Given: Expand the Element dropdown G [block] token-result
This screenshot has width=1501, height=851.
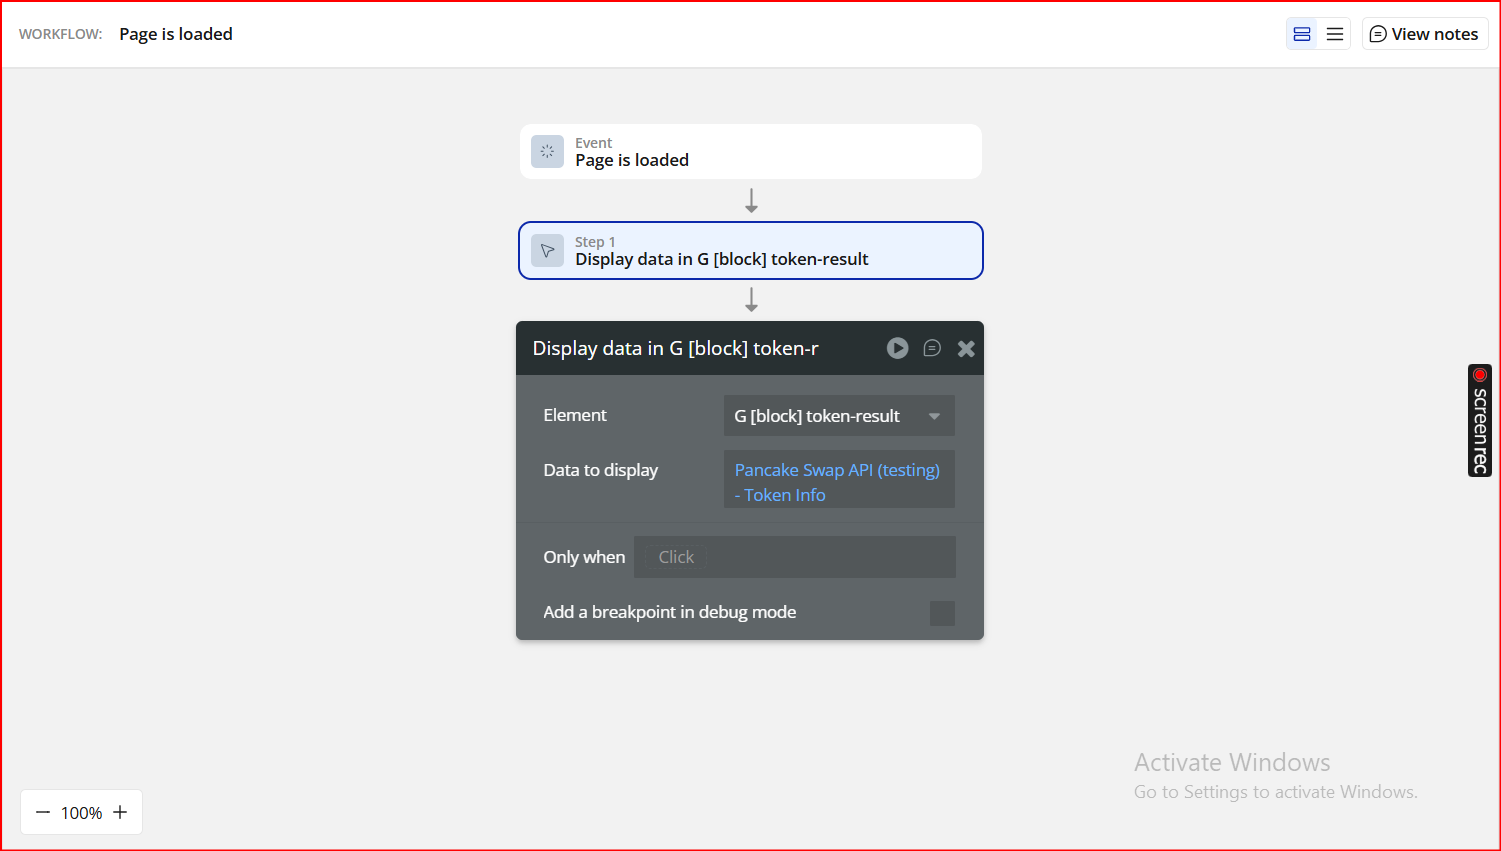Looking at the screenshot, I should (x=818, y=416).
